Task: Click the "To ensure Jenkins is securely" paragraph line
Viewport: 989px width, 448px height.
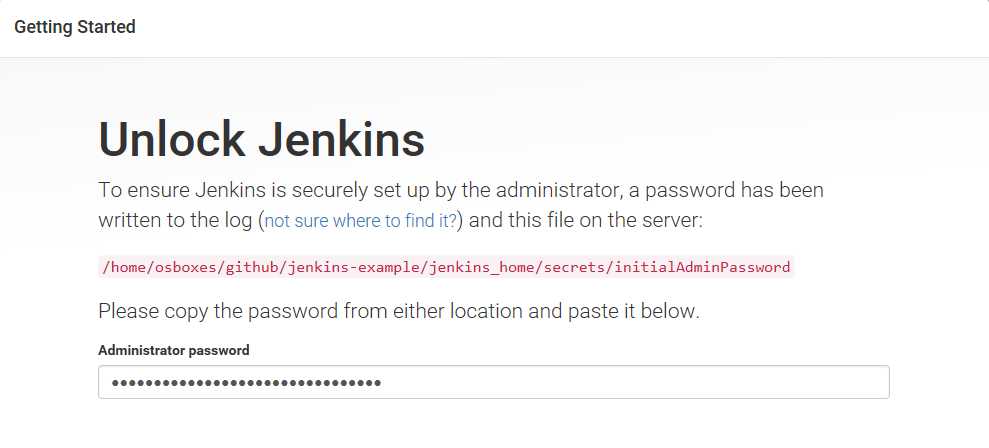Action: [460, 190]
